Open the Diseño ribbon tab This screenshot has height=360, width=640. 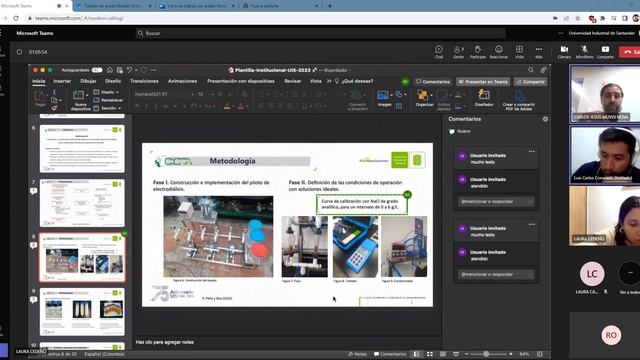pyautogui.click(x=113, y=81)
